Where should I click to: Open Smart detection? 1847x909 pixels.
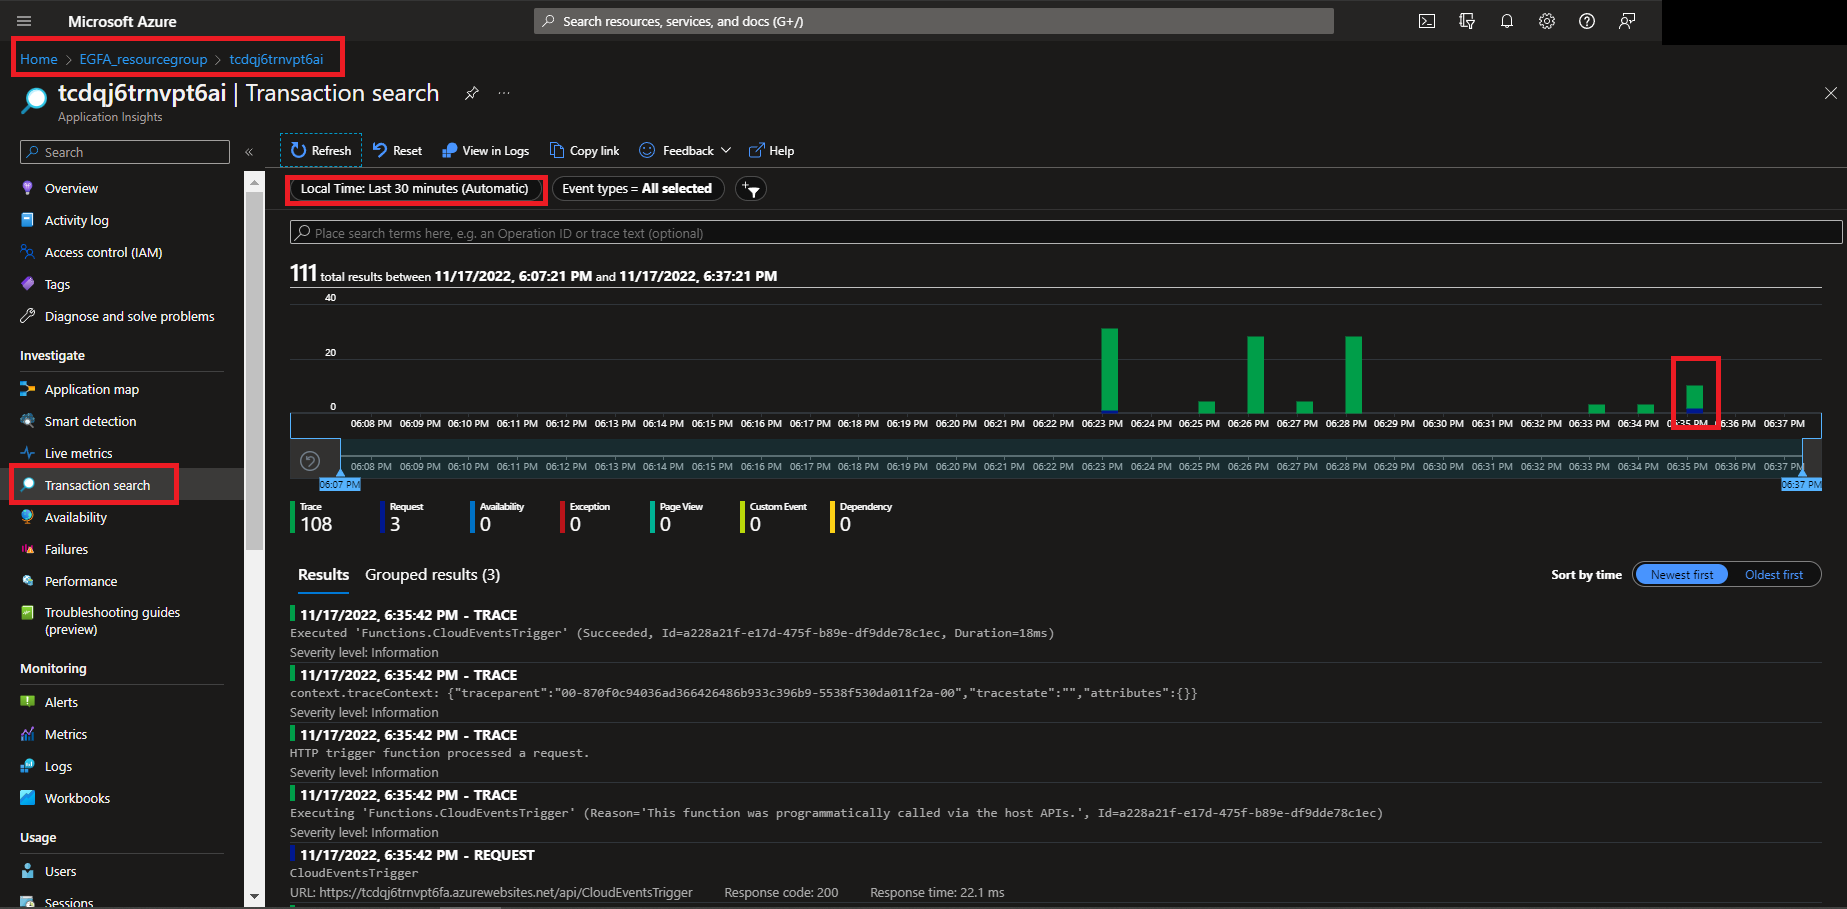90,421
